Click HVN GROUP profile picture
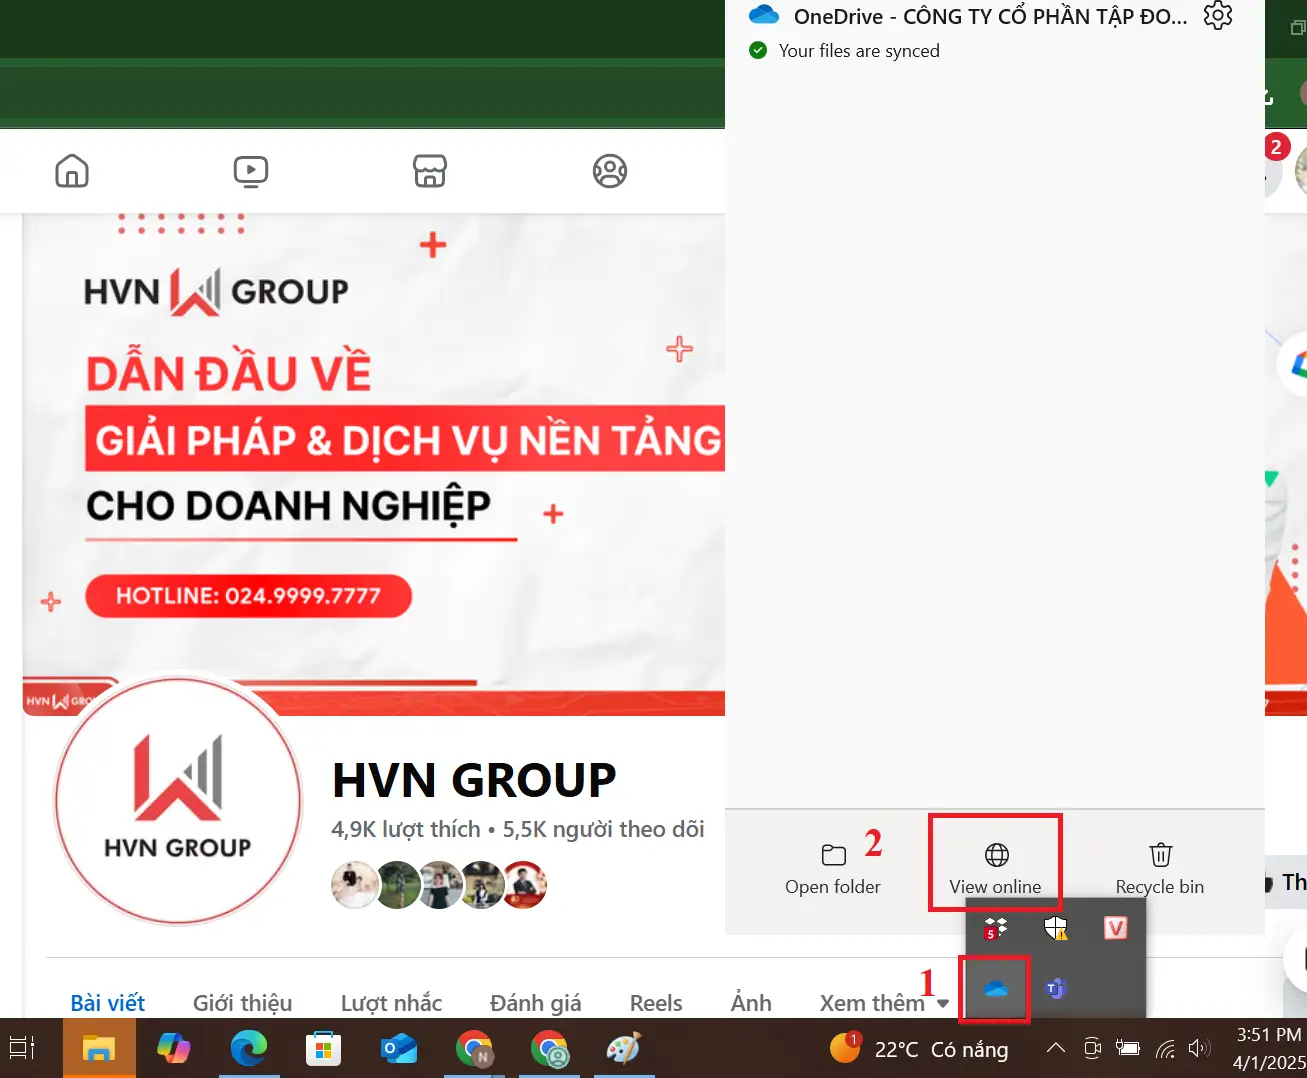The width and height of the screenshot is (1307, 1078). click(x=178, y=800)
